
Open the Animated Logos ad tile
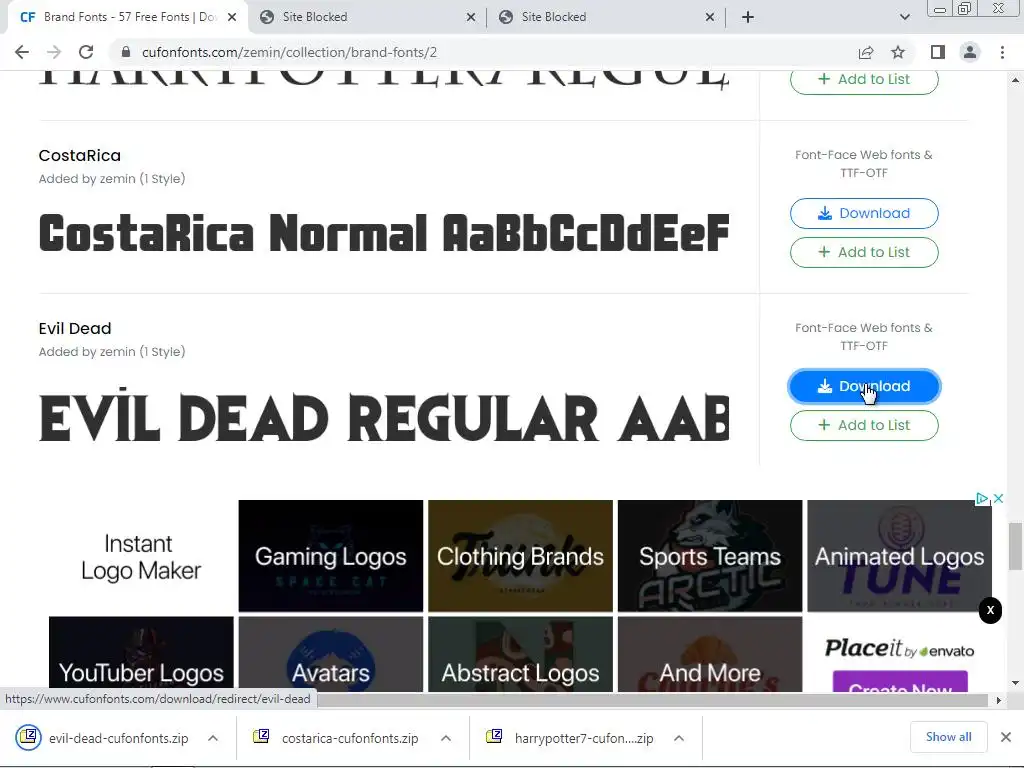[899, 556]
